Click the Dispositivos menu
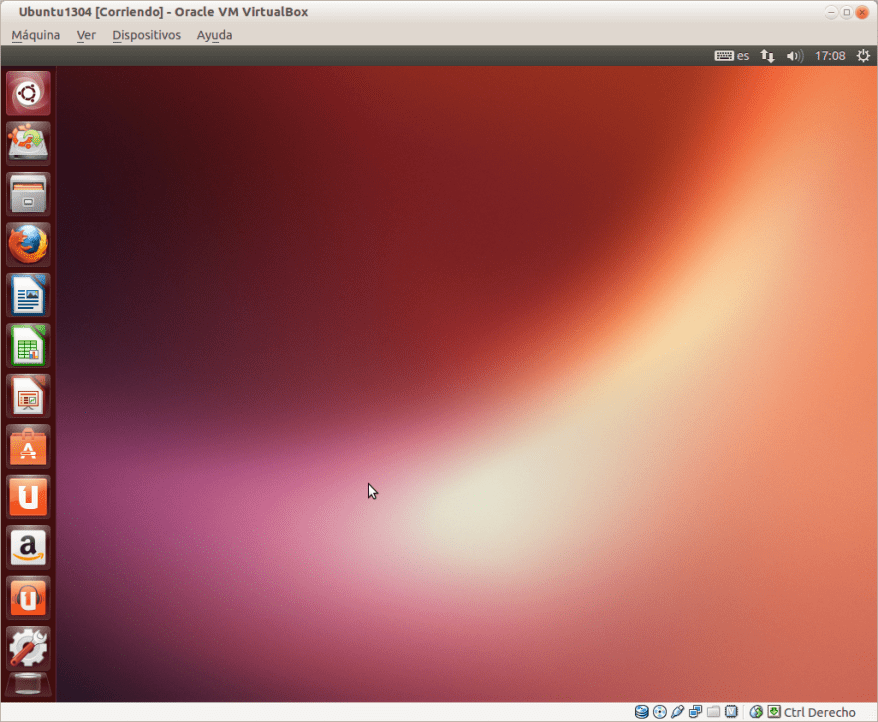This screenshot has height=722, width=878. tap(146, 35)
